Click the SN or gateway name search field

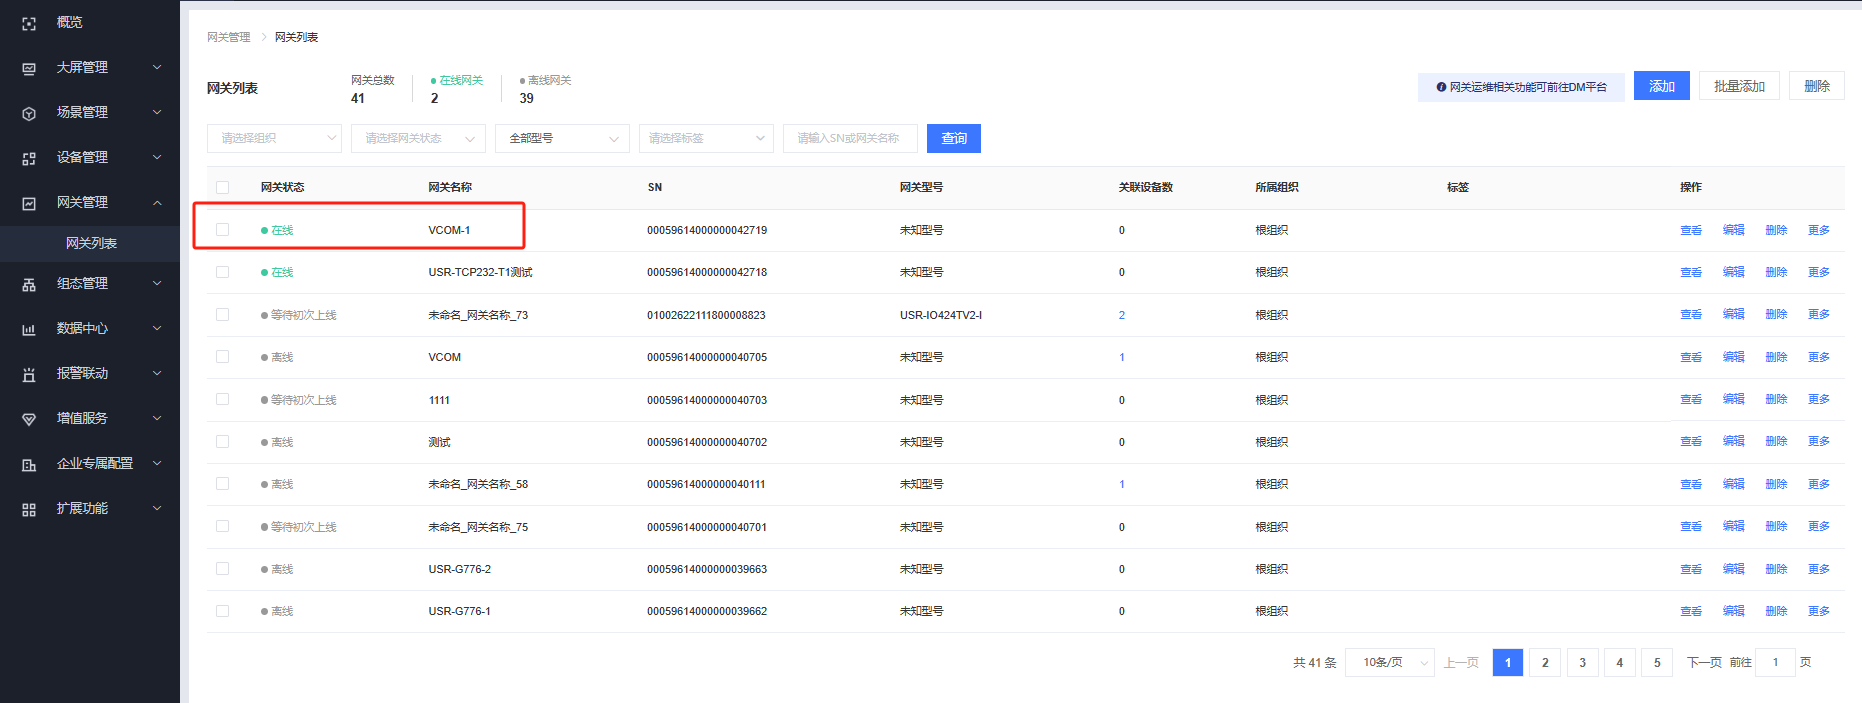pos(849,139)
